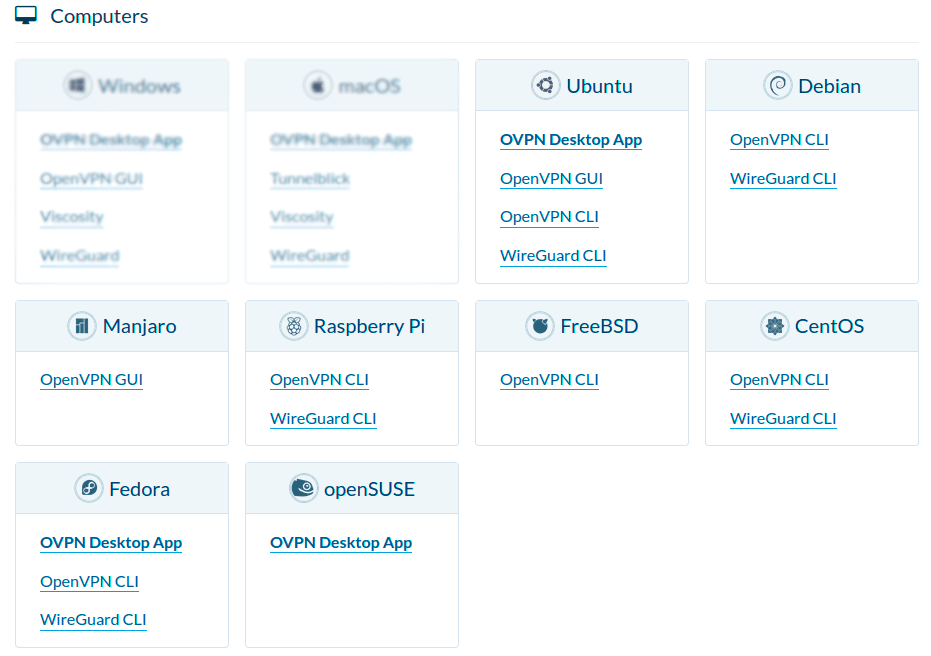Click the macOS apple icon

pyautogui.click(x=318, y=85)
